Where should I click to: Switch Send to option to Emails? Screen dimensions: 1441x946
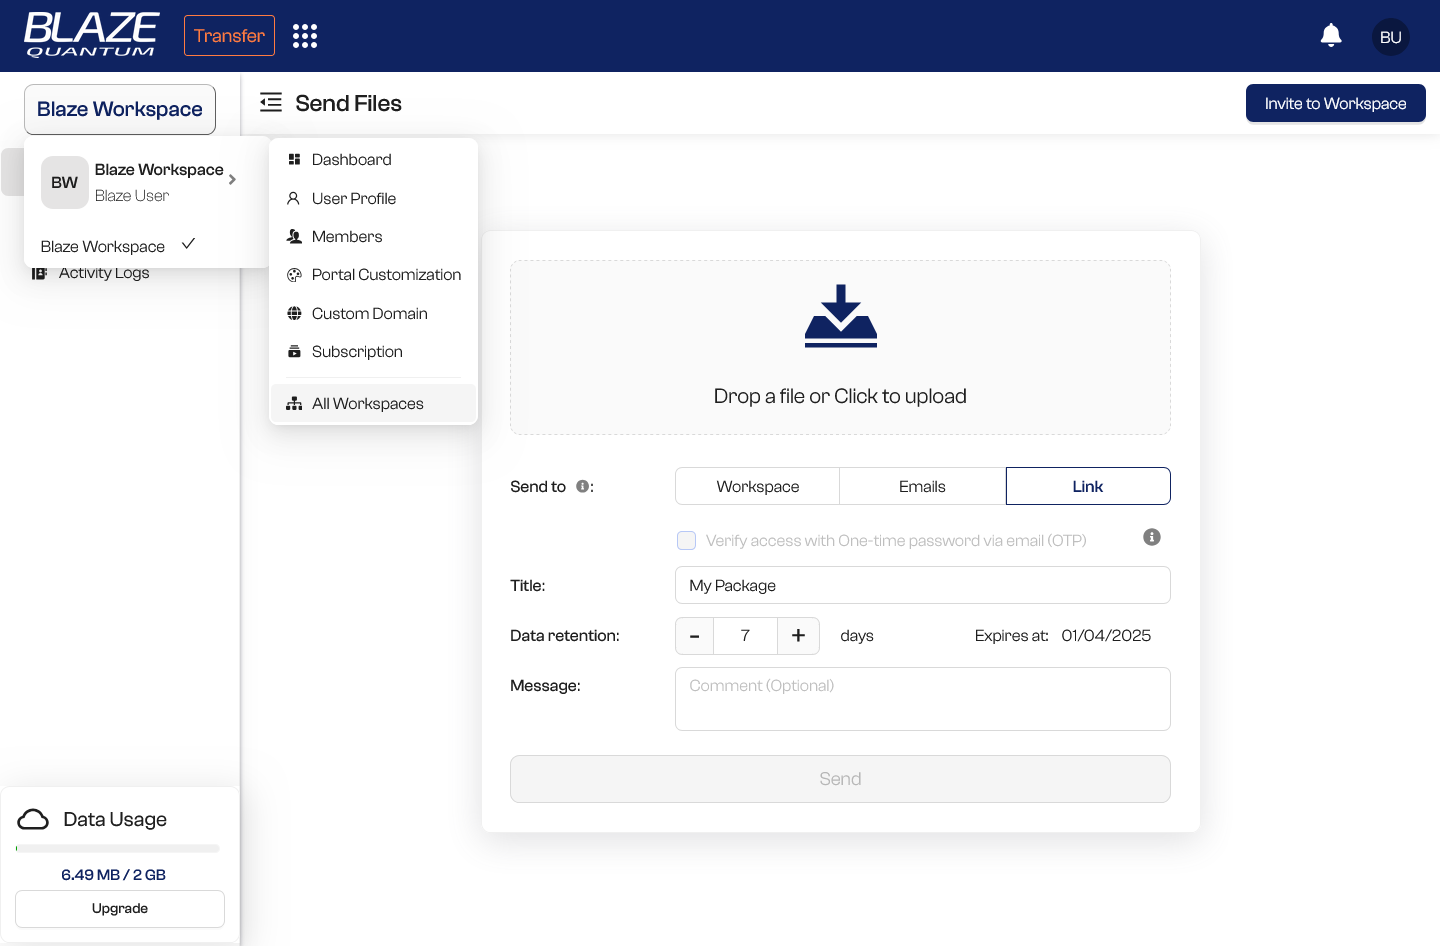coord(922,486)
